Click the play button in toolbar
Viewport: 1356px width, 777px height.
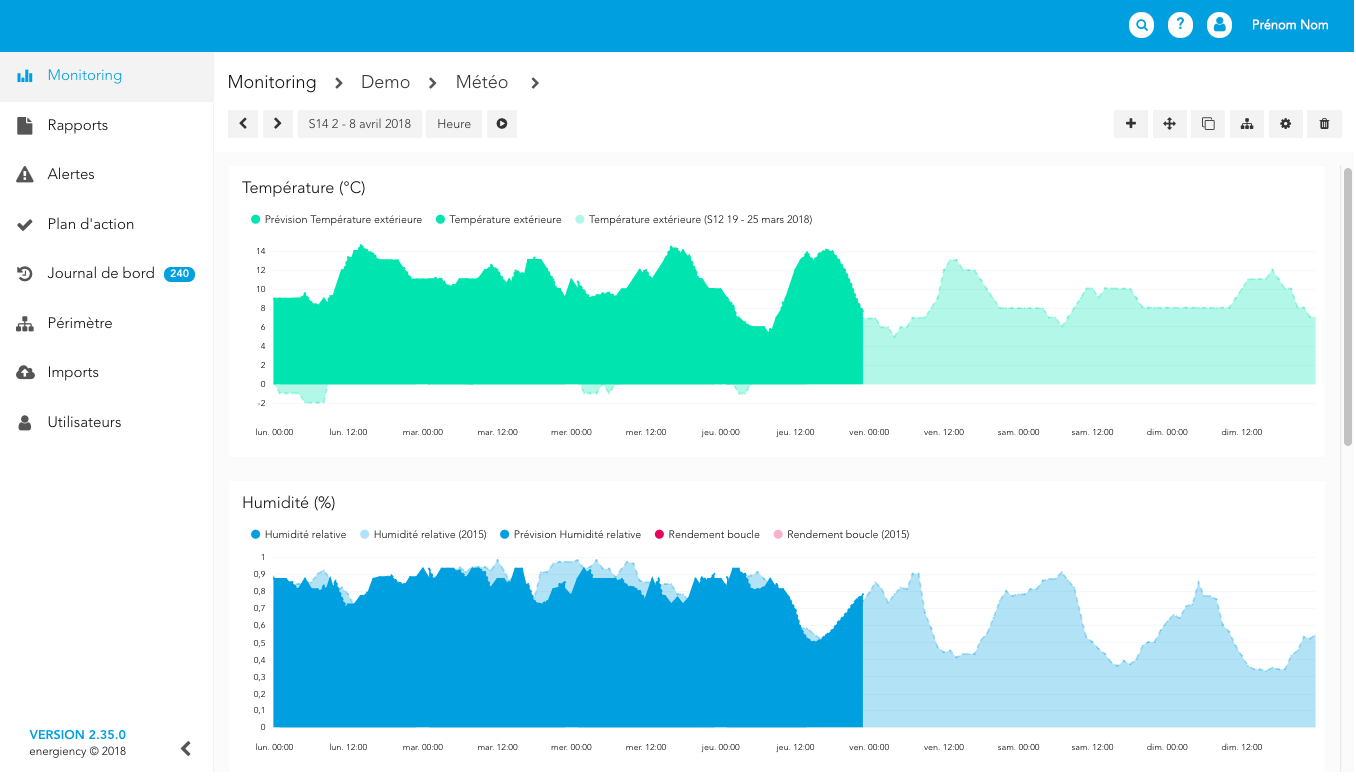[x=502, y=124]
